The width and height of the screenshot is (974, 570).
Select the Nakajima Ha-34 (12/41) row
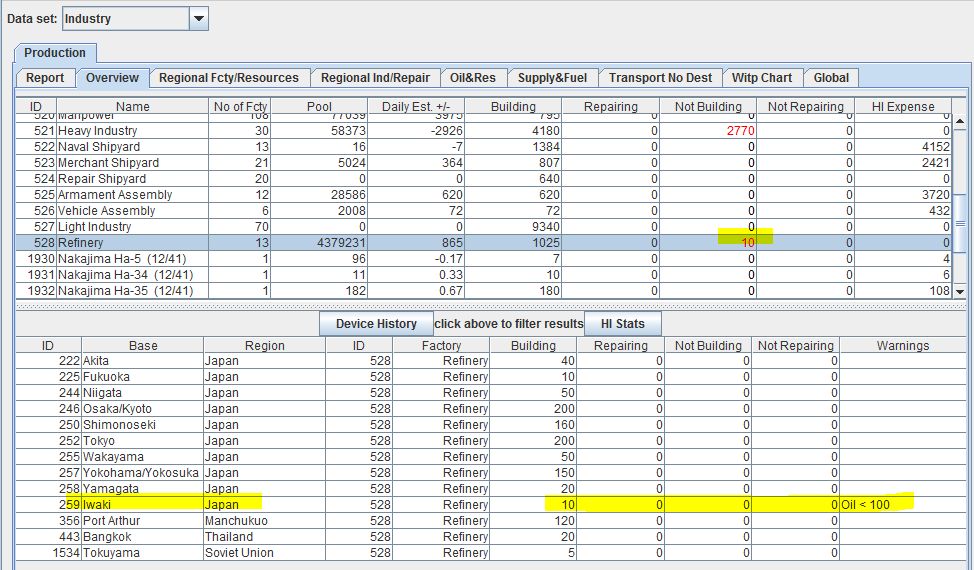483,275
